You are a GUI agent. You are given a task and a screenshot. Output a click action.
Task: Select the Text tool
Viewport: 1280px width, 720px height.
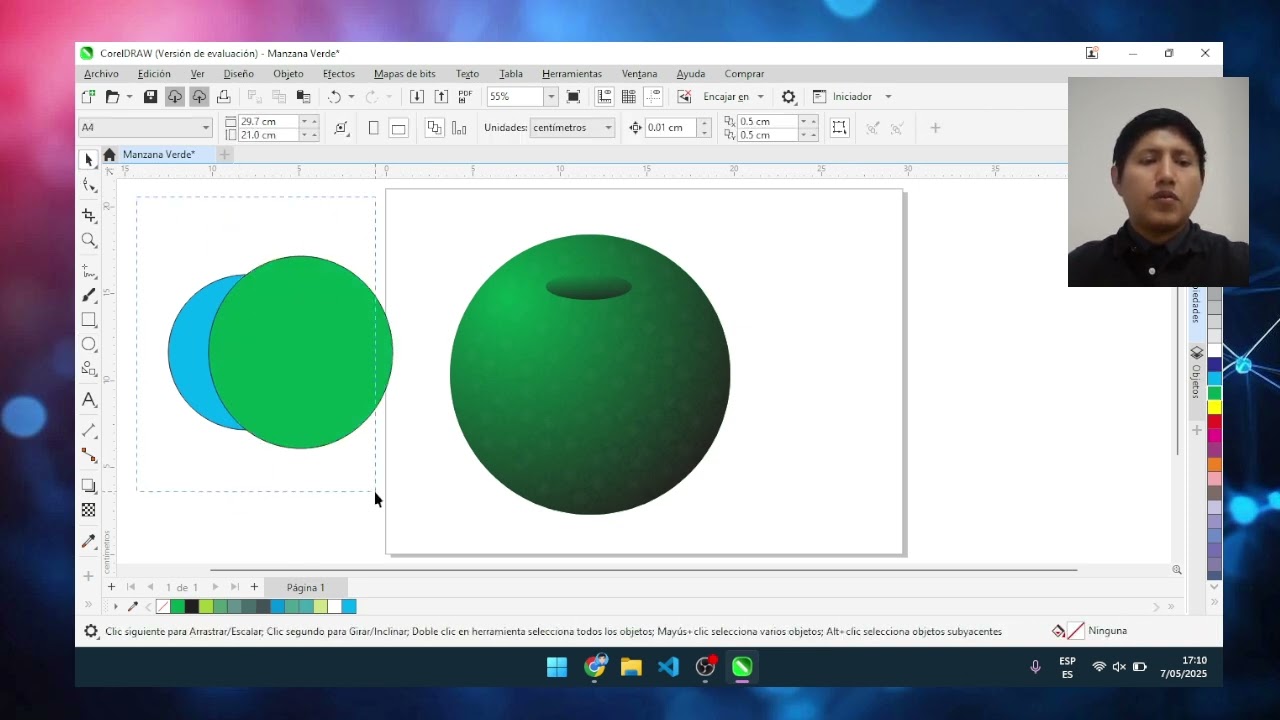click(89, 400)
